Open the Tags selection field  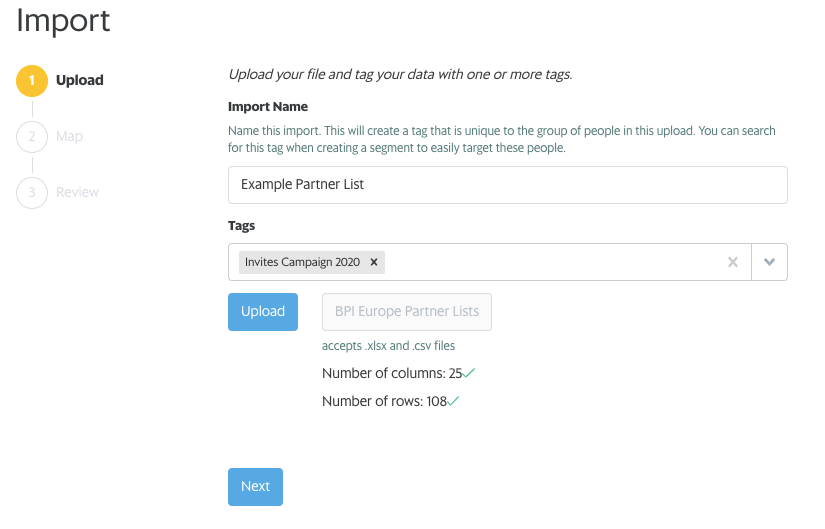tap(550, 262)
